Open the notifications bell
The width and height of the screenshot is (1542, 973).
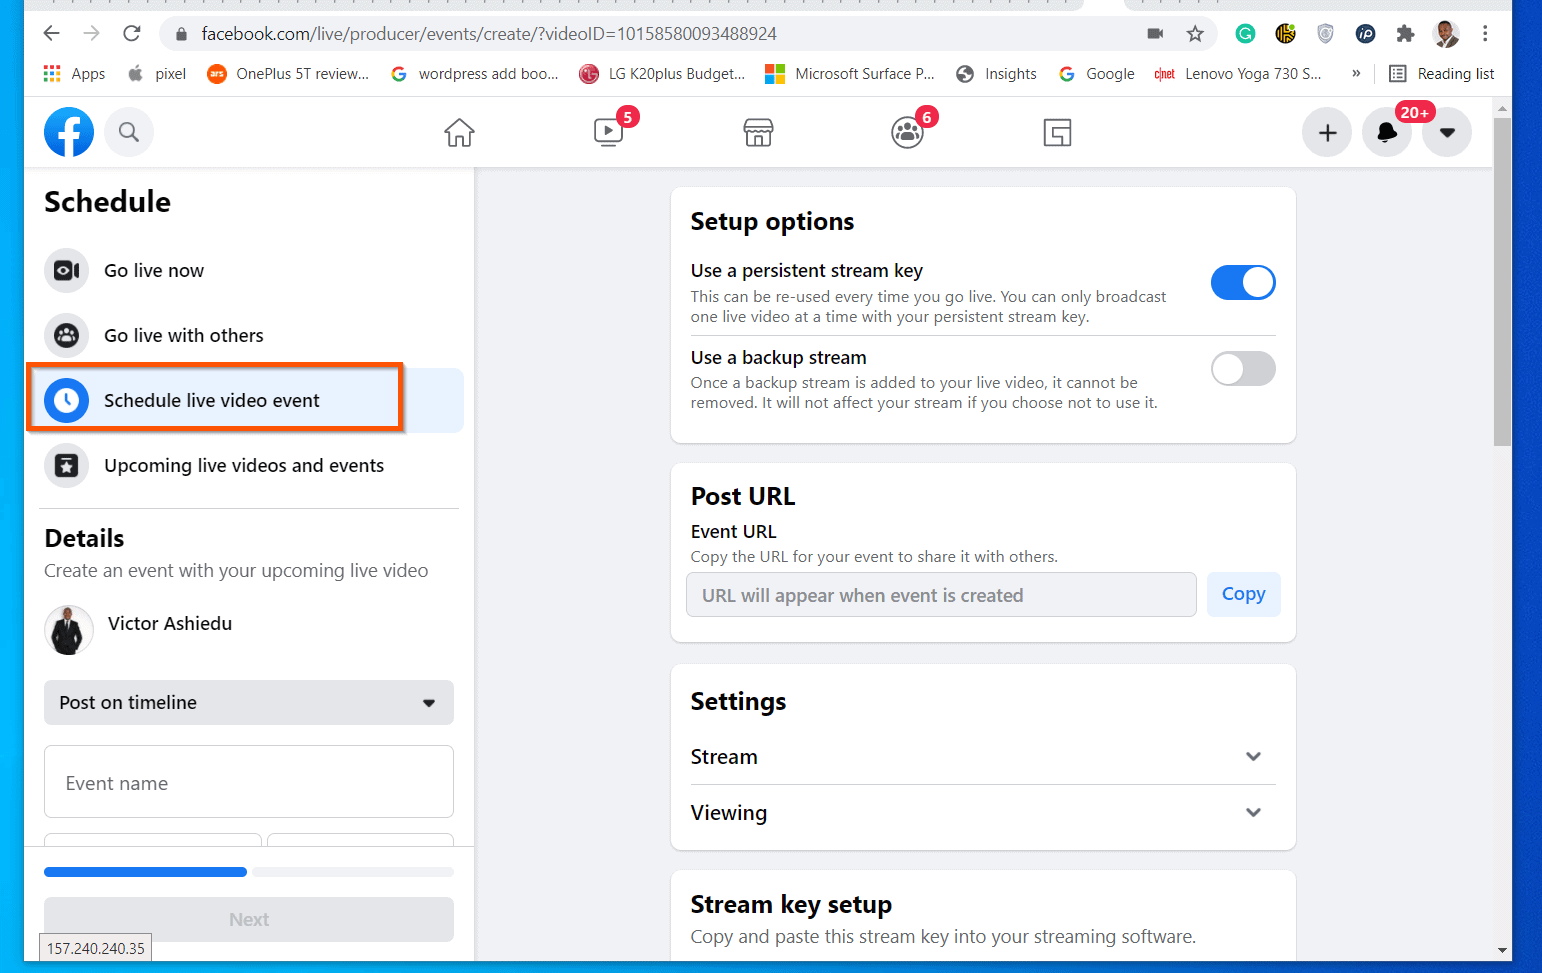pos(1387,132)
